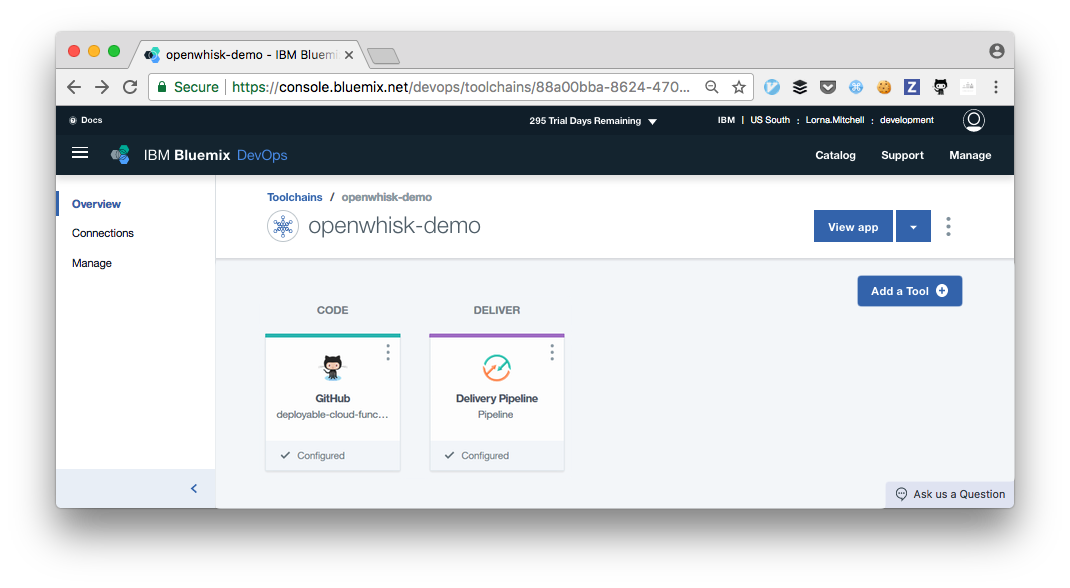Open the account avatar icon top right

pos(973,120)
